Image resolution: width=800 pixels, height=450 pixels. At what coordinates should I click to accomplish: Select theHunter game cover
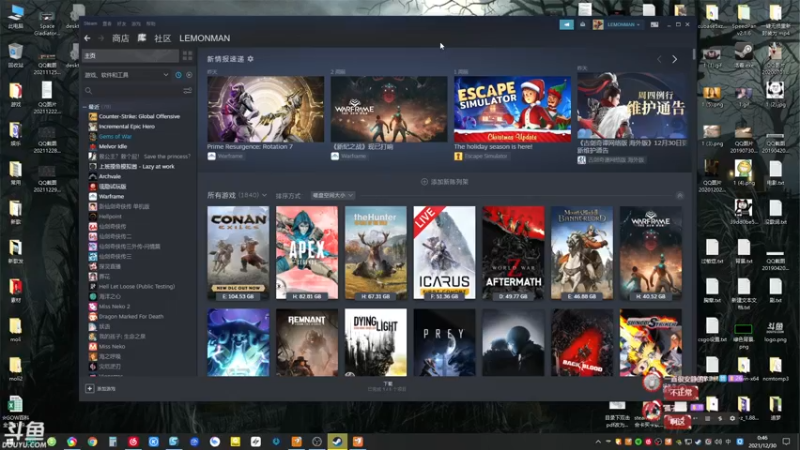pyautogui.click(x=376, y=253)
